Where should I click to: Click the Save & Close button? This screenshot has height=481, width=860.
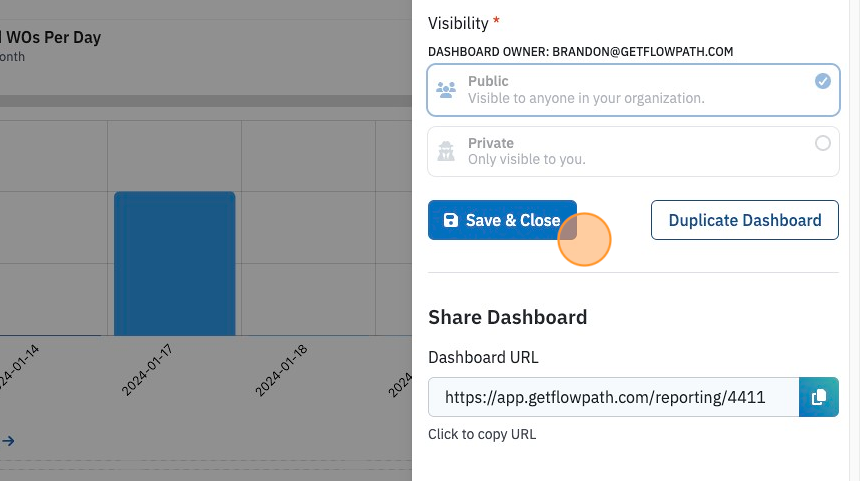tap(502, 220)
